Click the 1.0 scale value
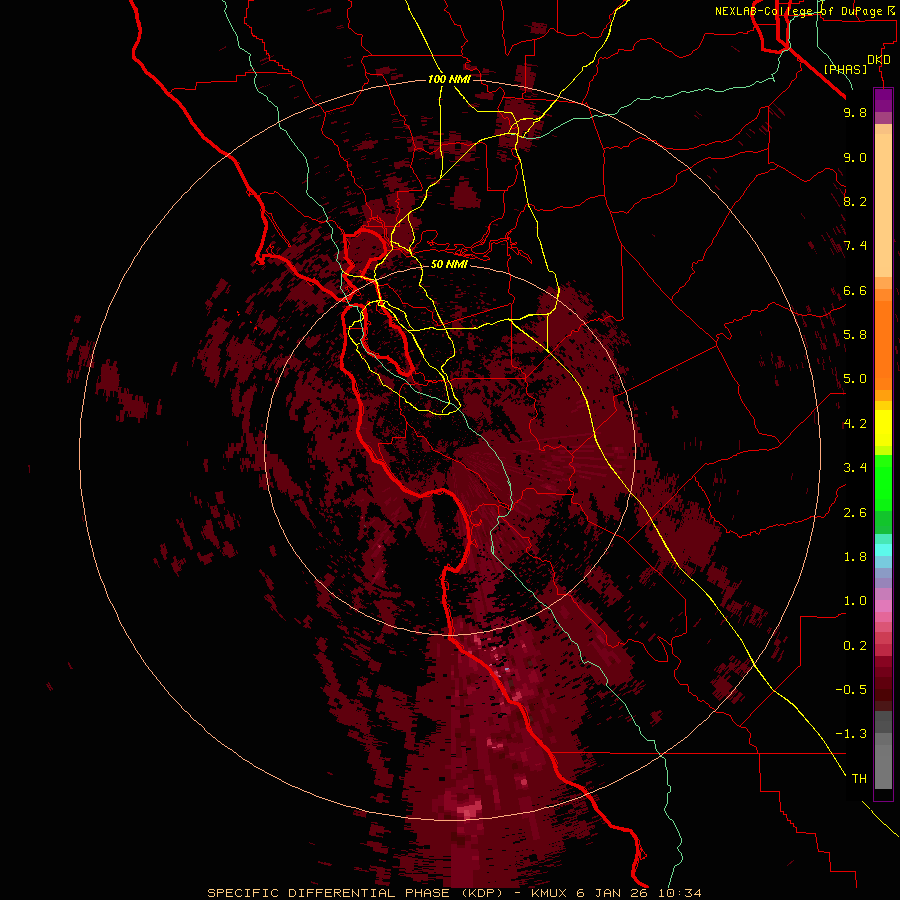The image size is (900, 900). click(855, 601)
